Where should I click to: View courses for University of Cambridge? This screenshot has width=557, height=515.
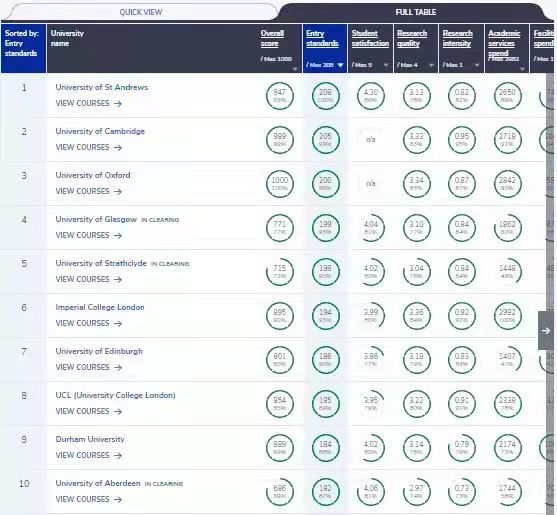[x=88, y=147]
